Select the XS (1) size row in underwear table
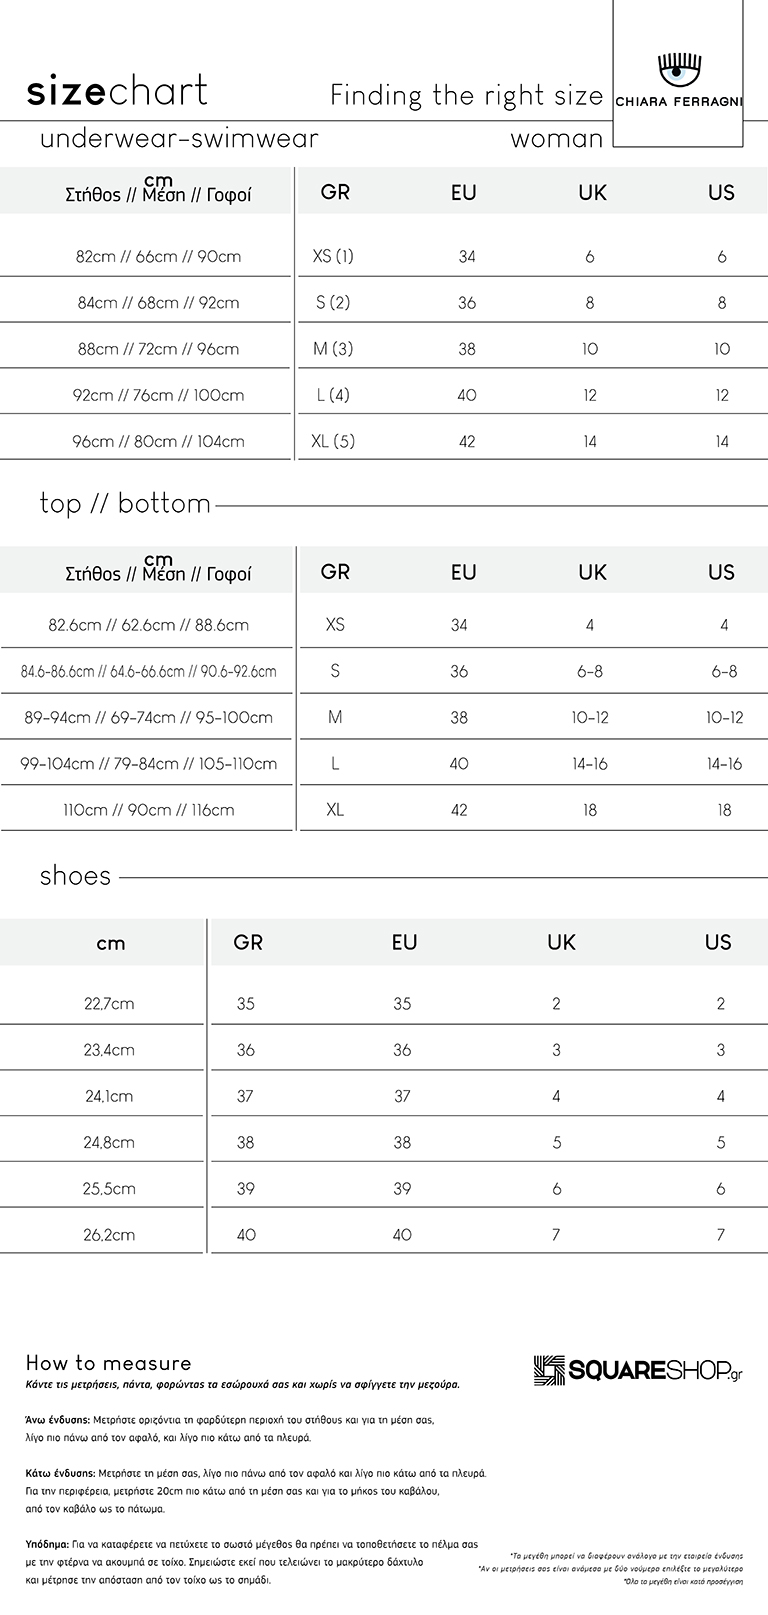Image resolution: width=768 pixels, height=1615 pixels. [384, 256]
